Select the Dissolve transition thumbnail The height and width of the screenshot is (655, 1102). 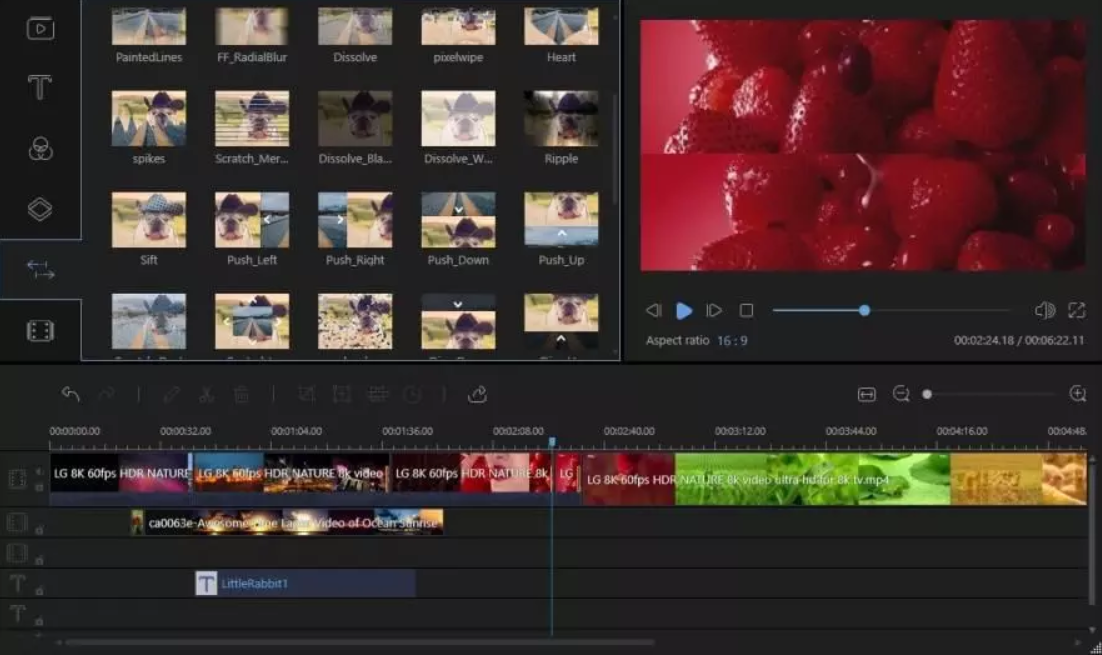coord(354,25)
